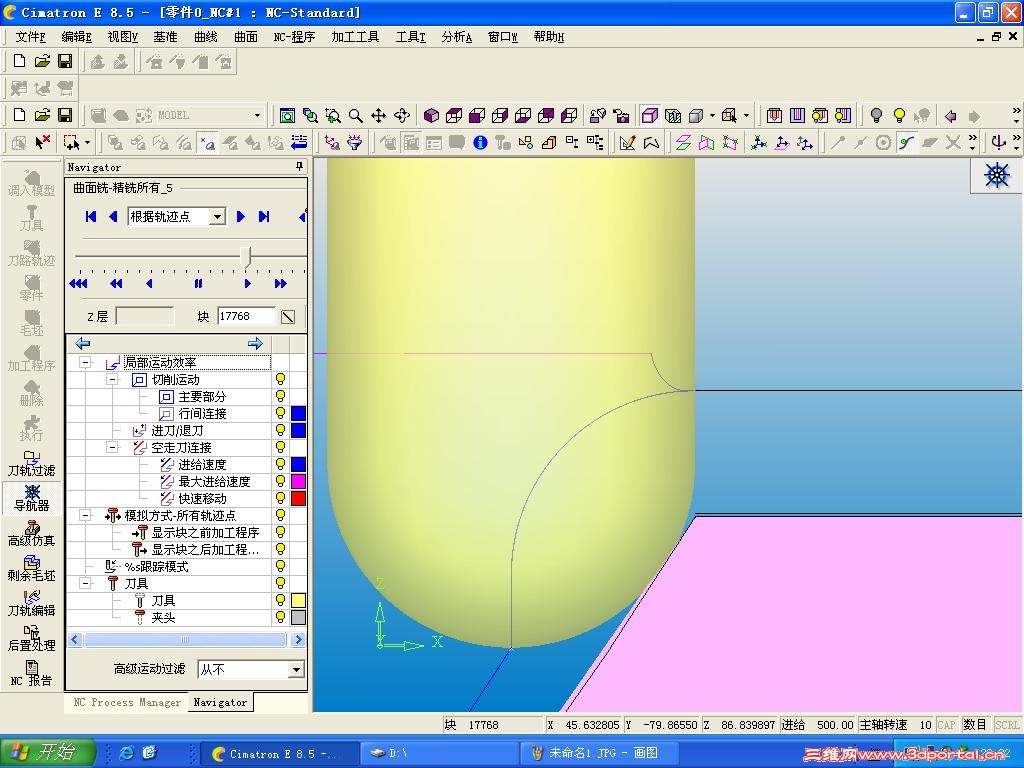Jump to first trajectory point
The height and width of the screenshot is (768, 1024).
[x=91, y=216]
